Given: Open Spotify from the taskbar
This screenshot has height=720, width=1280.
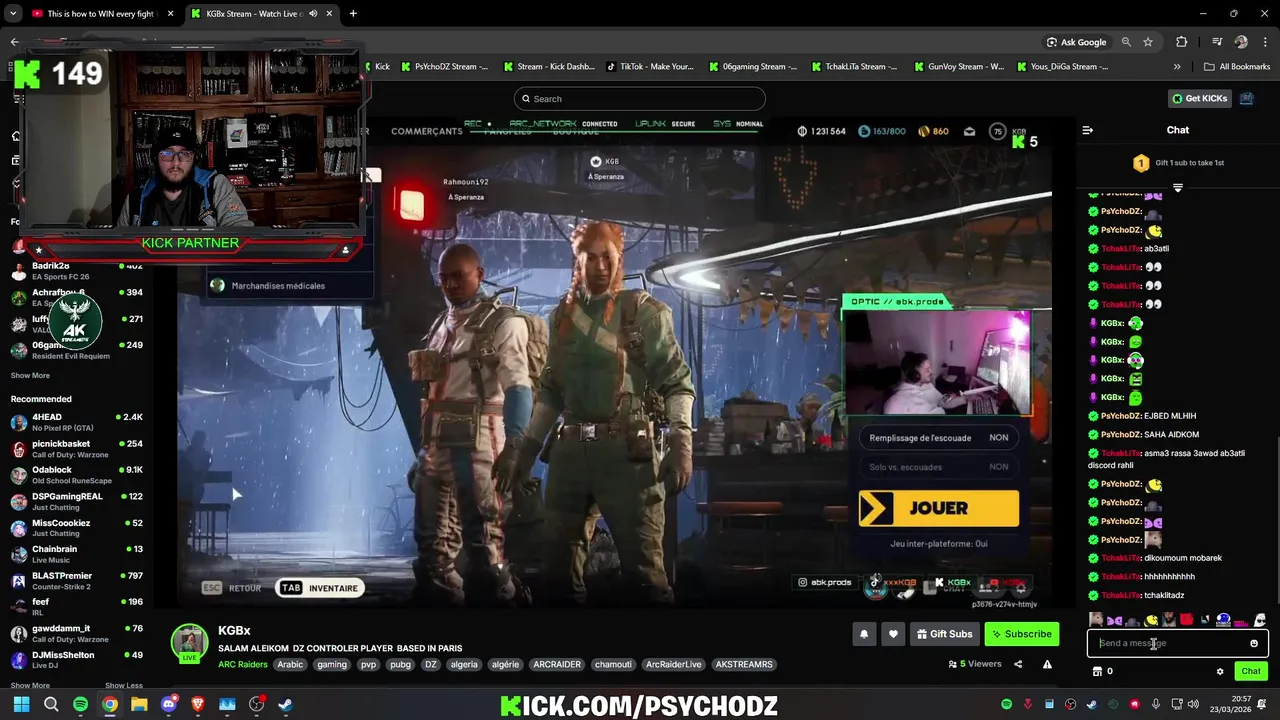Looking at the screenshot, I should (80, 705).
